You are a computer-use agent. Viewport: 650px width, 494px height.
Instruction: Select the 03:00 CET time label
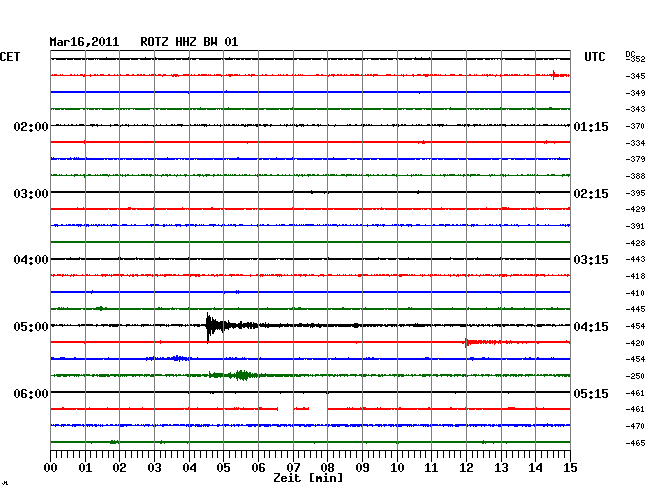tap(31, 194)
